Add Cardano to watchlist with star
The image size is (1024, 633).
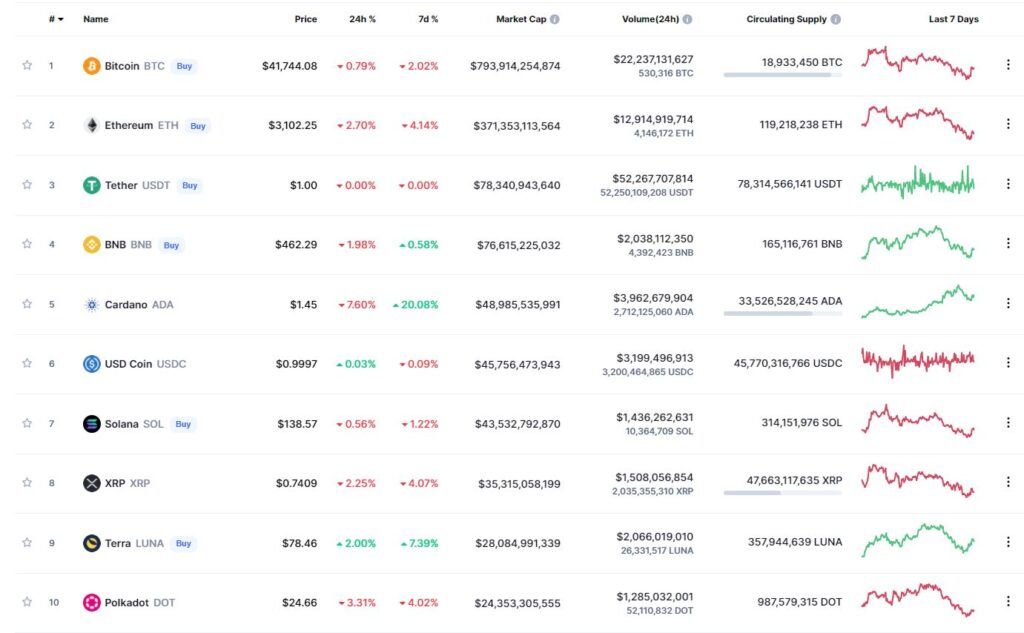click(x=27, y=304)
